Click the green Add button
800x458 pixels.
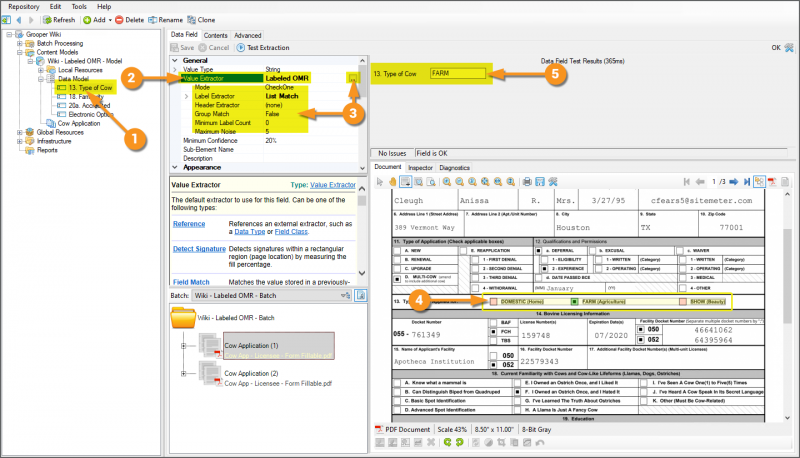tap(97, 20)
